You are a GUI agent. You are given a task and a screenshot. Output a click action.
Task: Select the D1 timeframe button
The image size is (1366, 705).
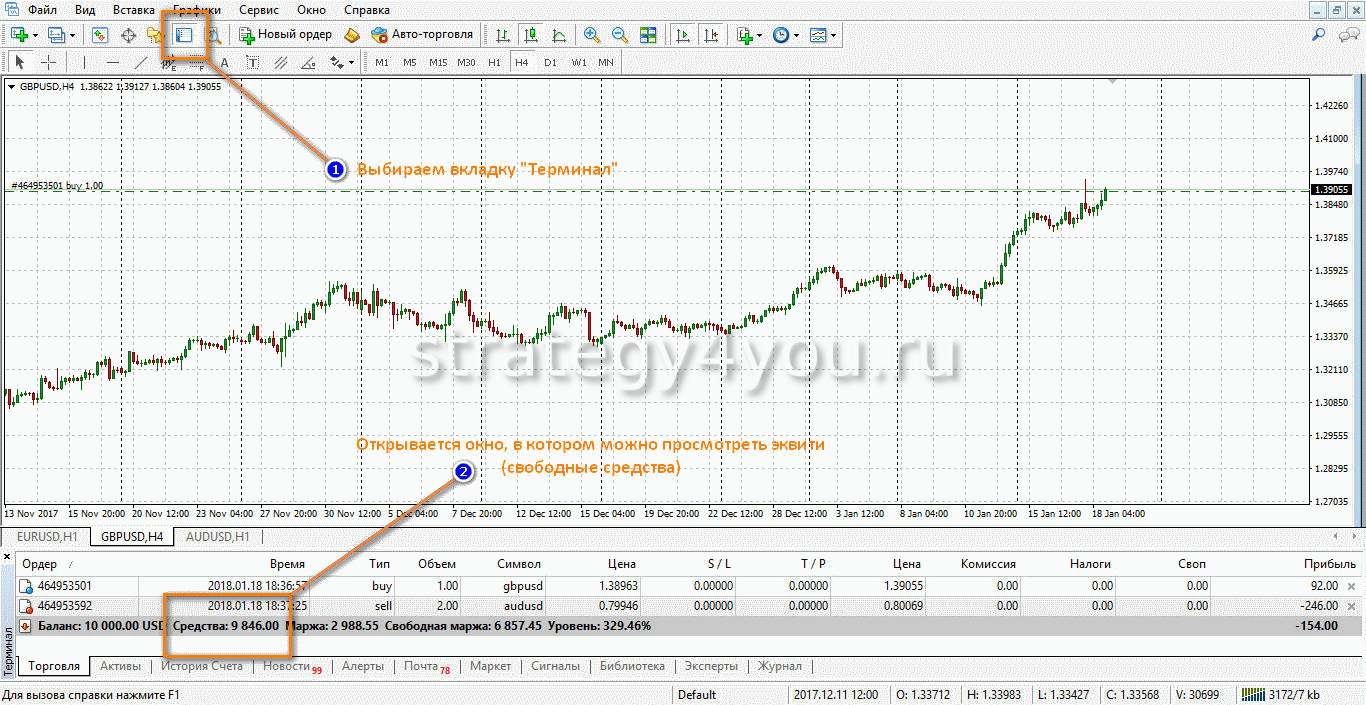[550, 62]
